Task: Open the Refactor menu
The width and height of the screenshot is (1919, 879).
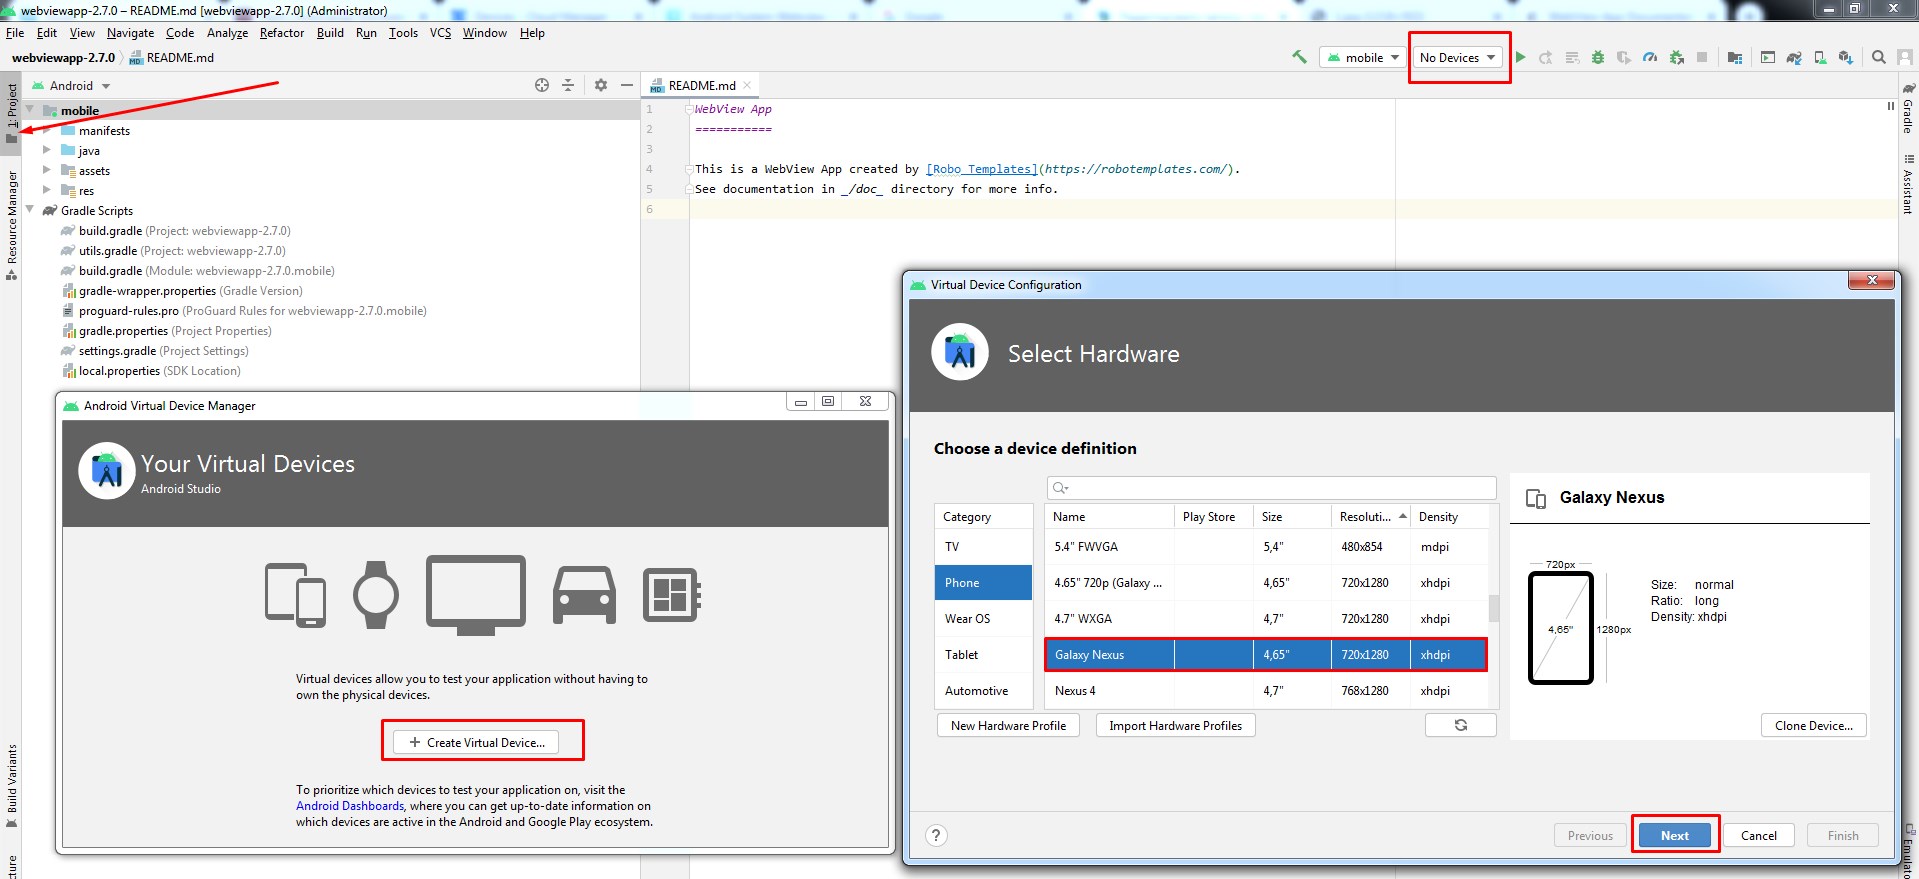Action: pyautogui.click(x=282, y=33)
